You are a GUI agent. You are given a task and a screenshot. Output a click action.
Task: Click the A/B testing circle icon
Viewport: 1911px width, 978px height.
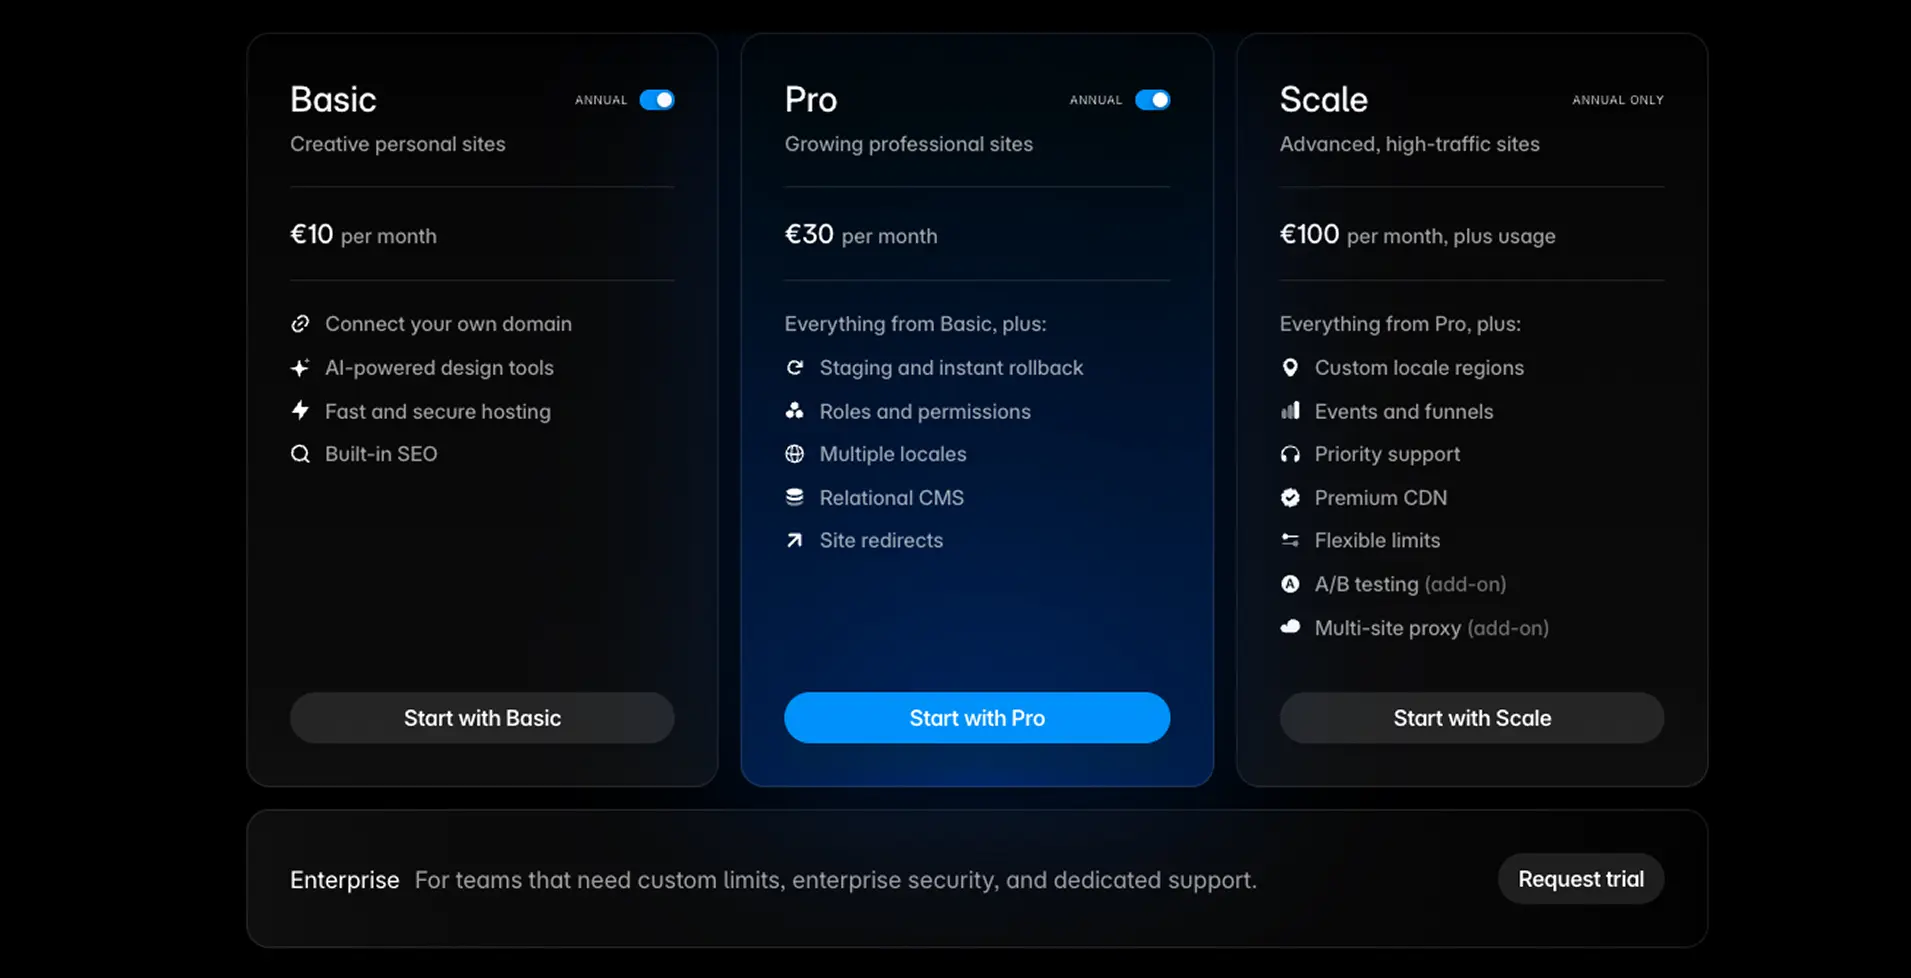(1291, 584)
